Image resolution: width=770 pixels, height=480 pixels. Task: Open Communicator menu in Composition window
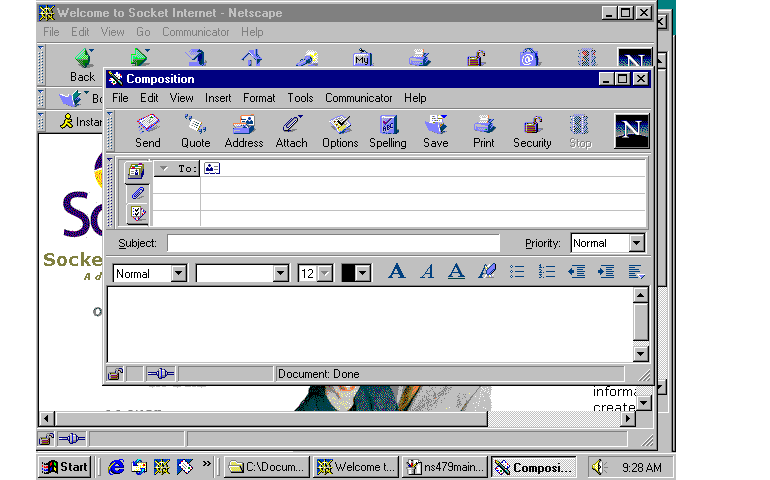point(358,98)
